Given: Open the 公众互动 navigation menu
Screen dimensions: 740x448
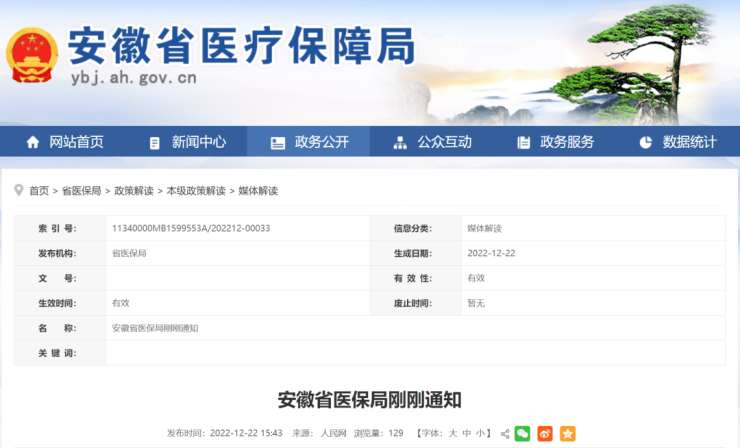Looking at the screenshot, I should (x=432, y=142).
